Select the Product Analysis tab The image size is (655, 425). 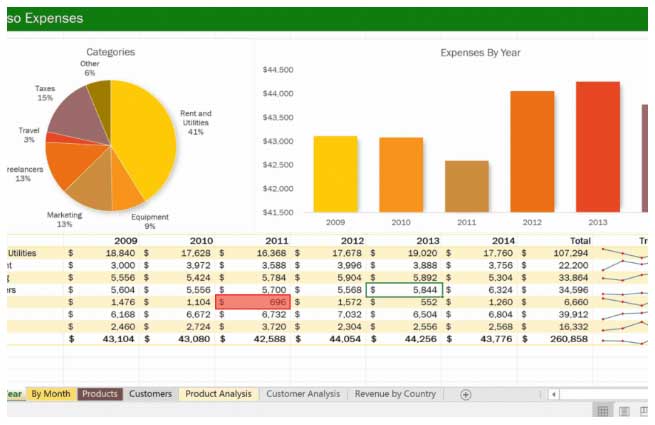click(218, 394)
